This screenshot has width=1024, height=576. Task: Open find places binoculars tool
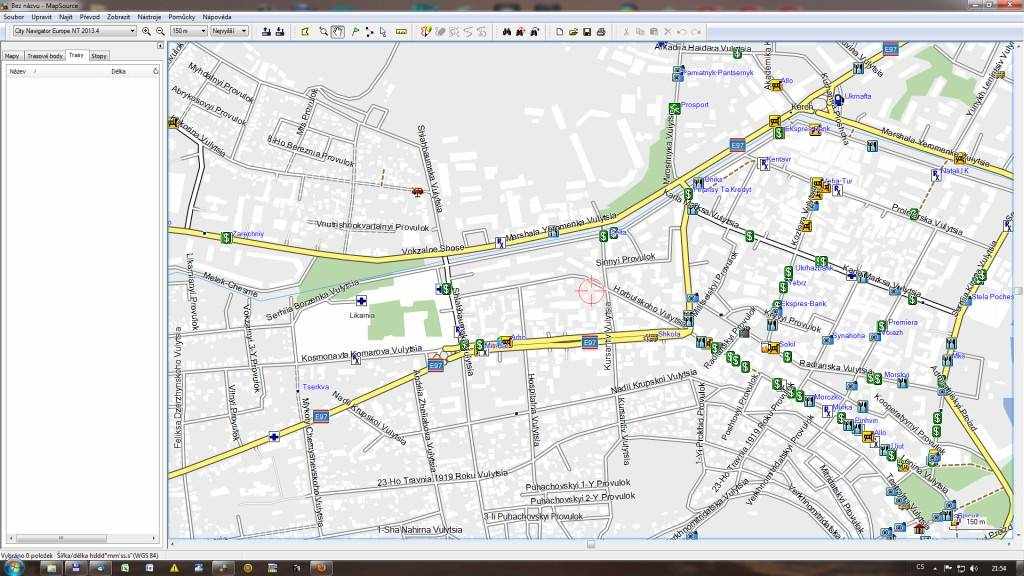pos(507,31)
